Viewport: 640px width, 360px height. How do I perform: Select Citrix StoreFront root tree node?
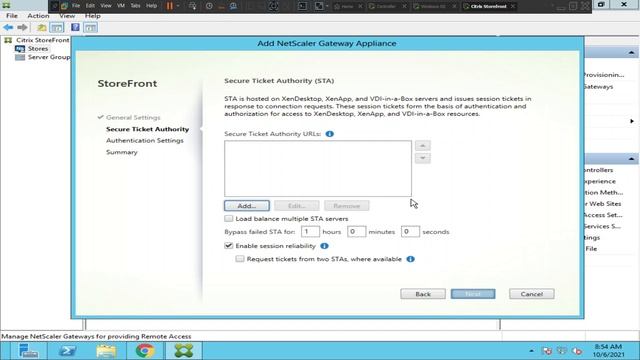coord(42,40)
